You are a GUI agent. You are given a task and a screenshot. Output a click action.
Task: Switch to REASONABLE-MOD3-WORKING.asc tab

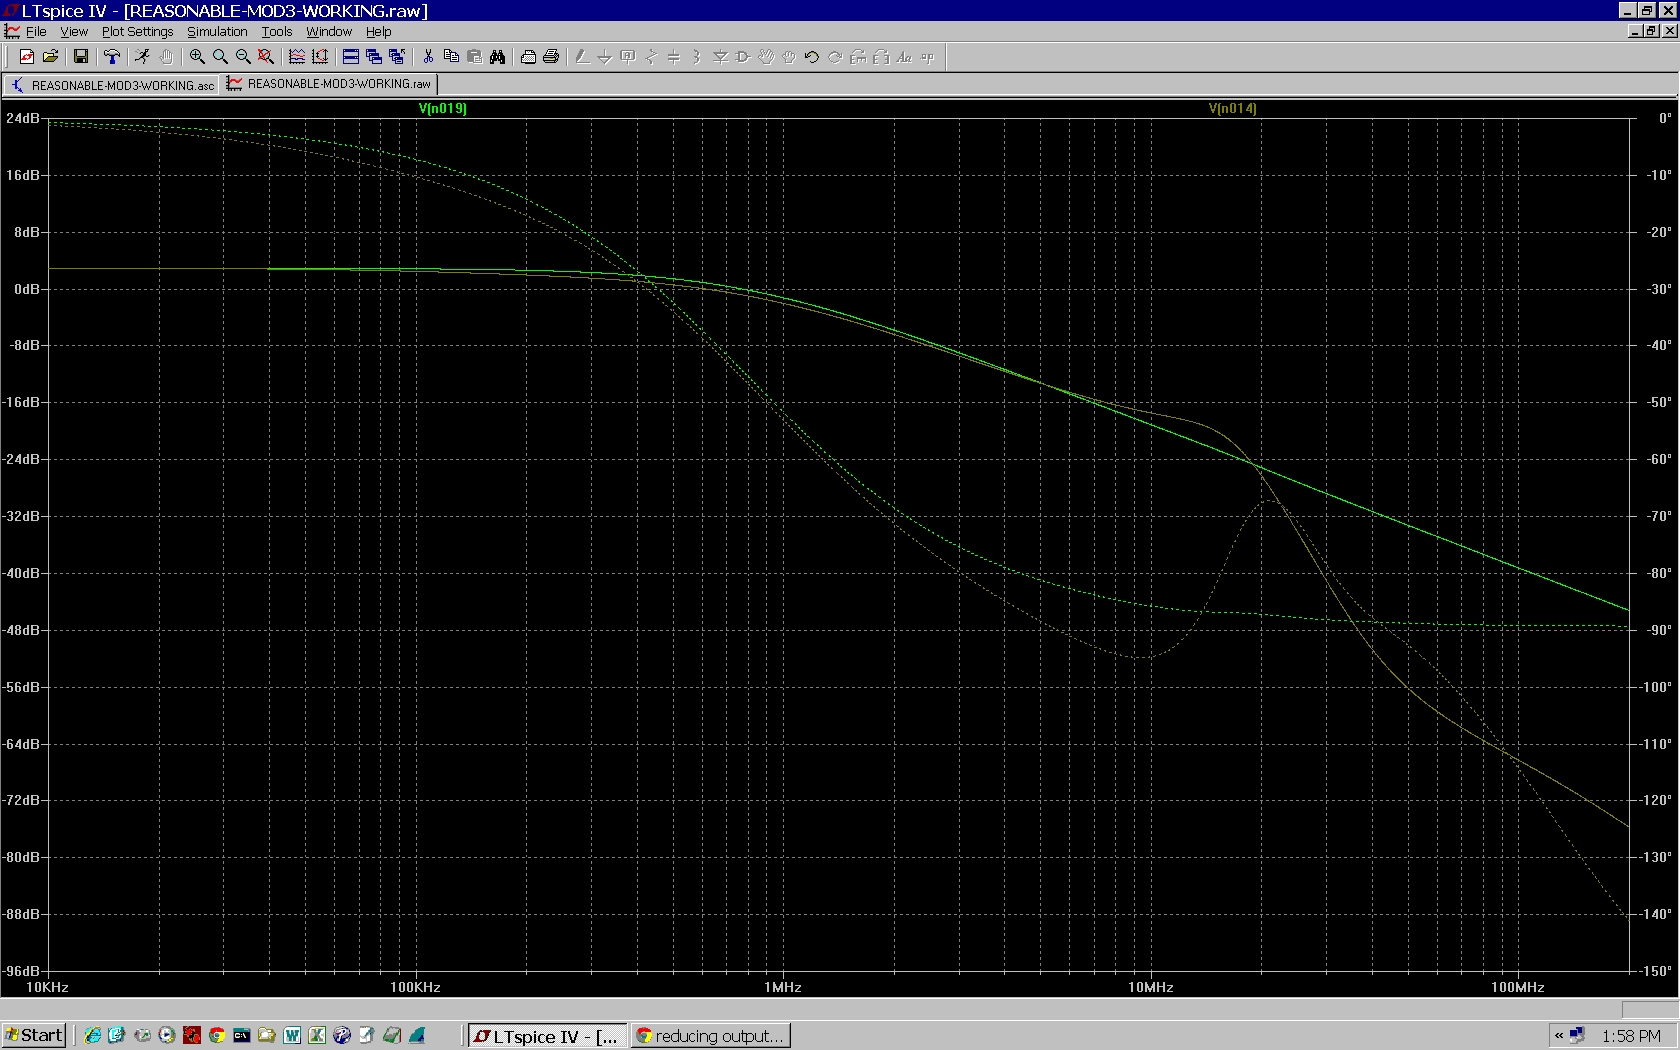click(x=112, y=85)
